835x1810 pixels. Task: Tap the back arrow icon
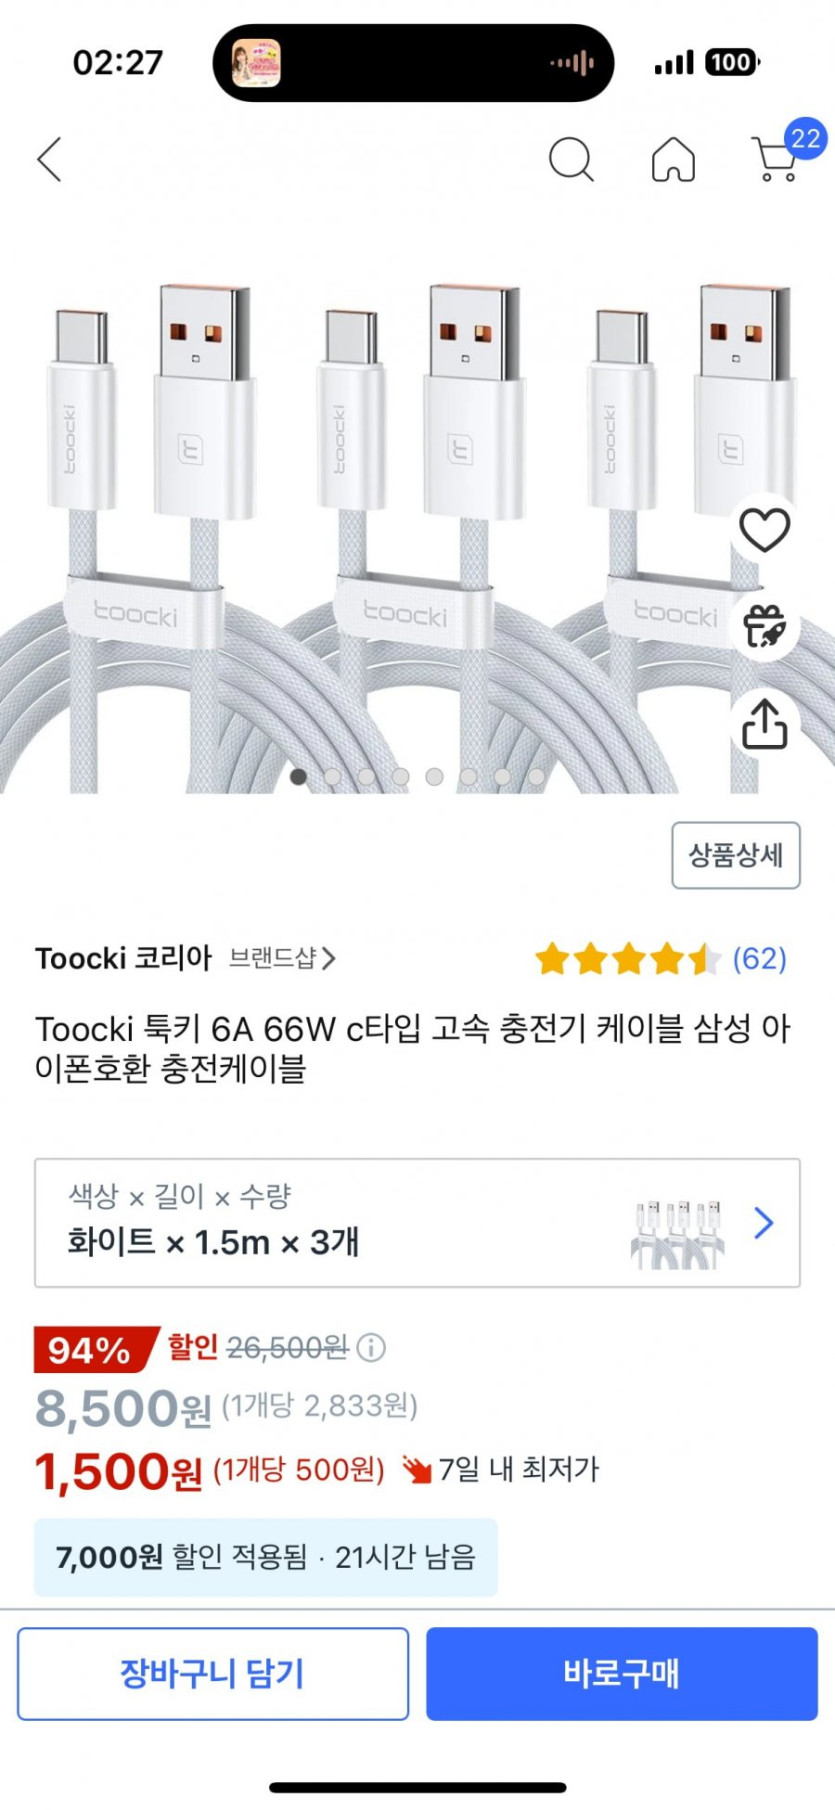pyautogui.click(x=50, y=159)
